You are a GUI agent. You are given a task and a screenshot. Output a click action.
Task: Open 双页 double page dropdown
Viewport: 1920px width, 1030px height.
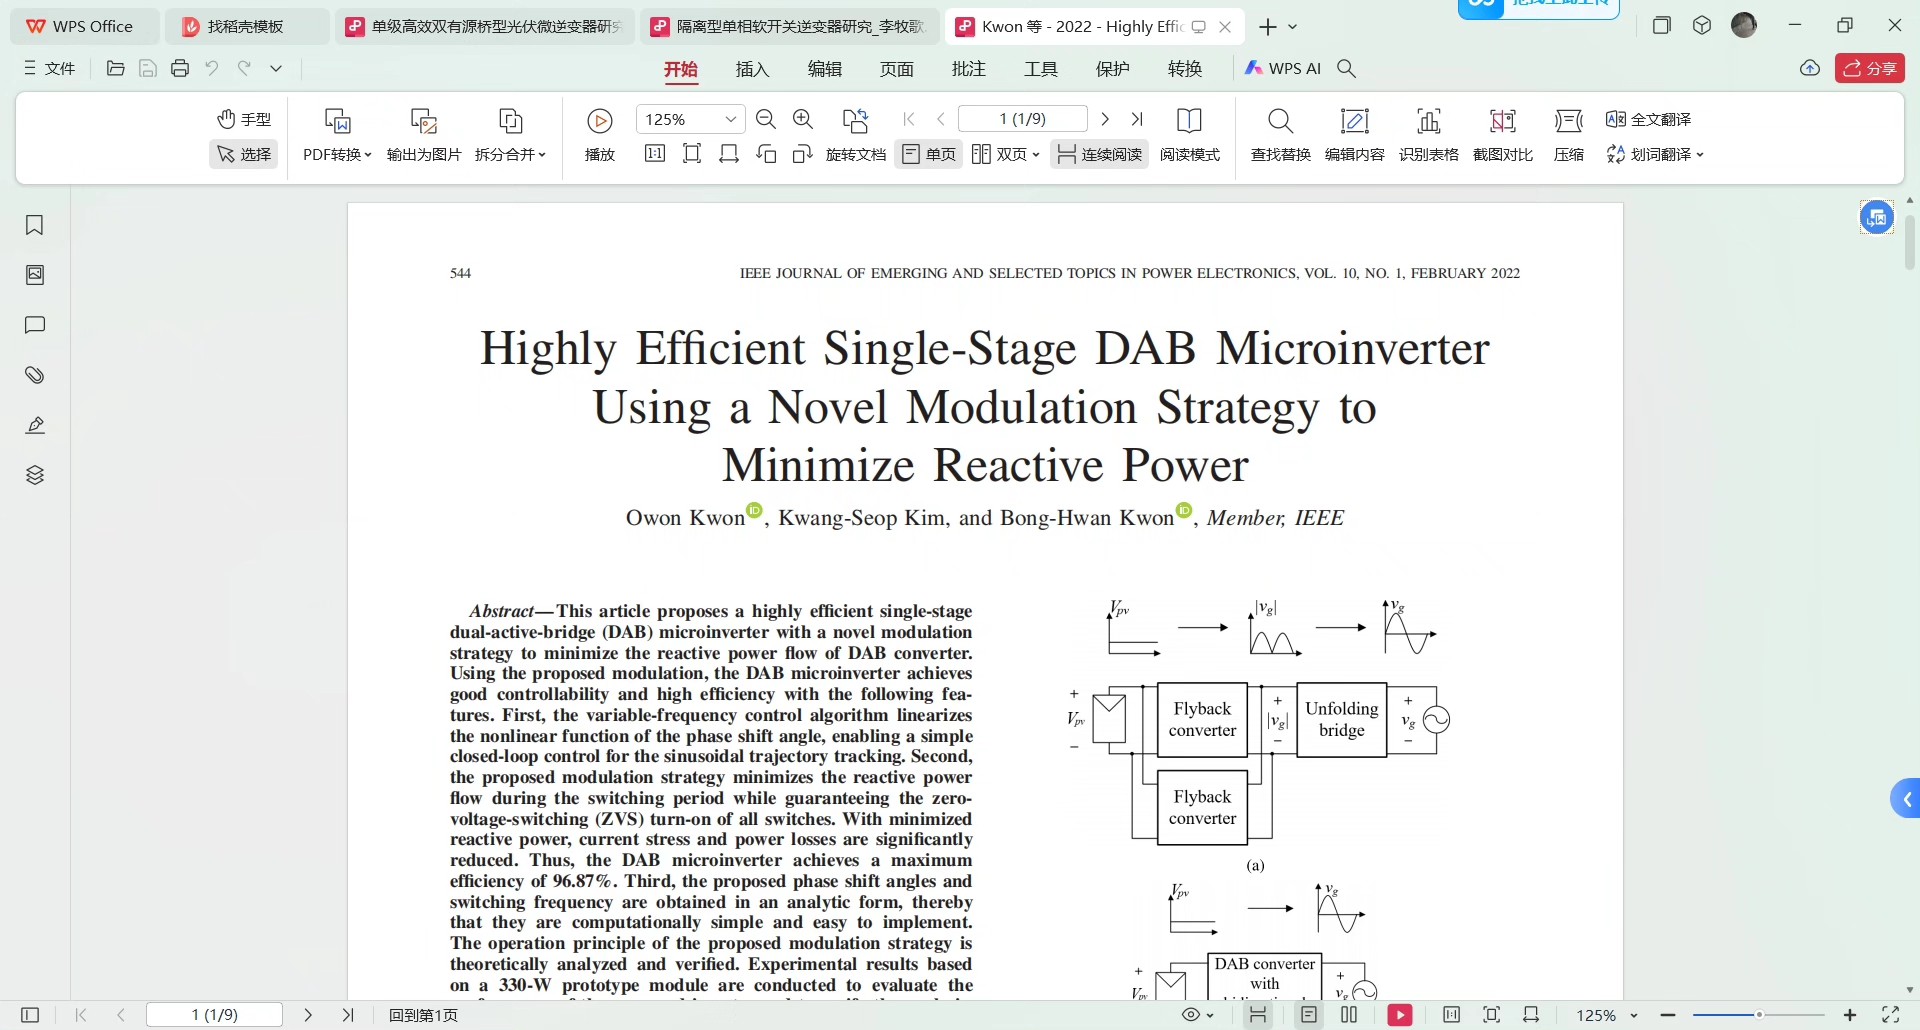coord(1006,154)
